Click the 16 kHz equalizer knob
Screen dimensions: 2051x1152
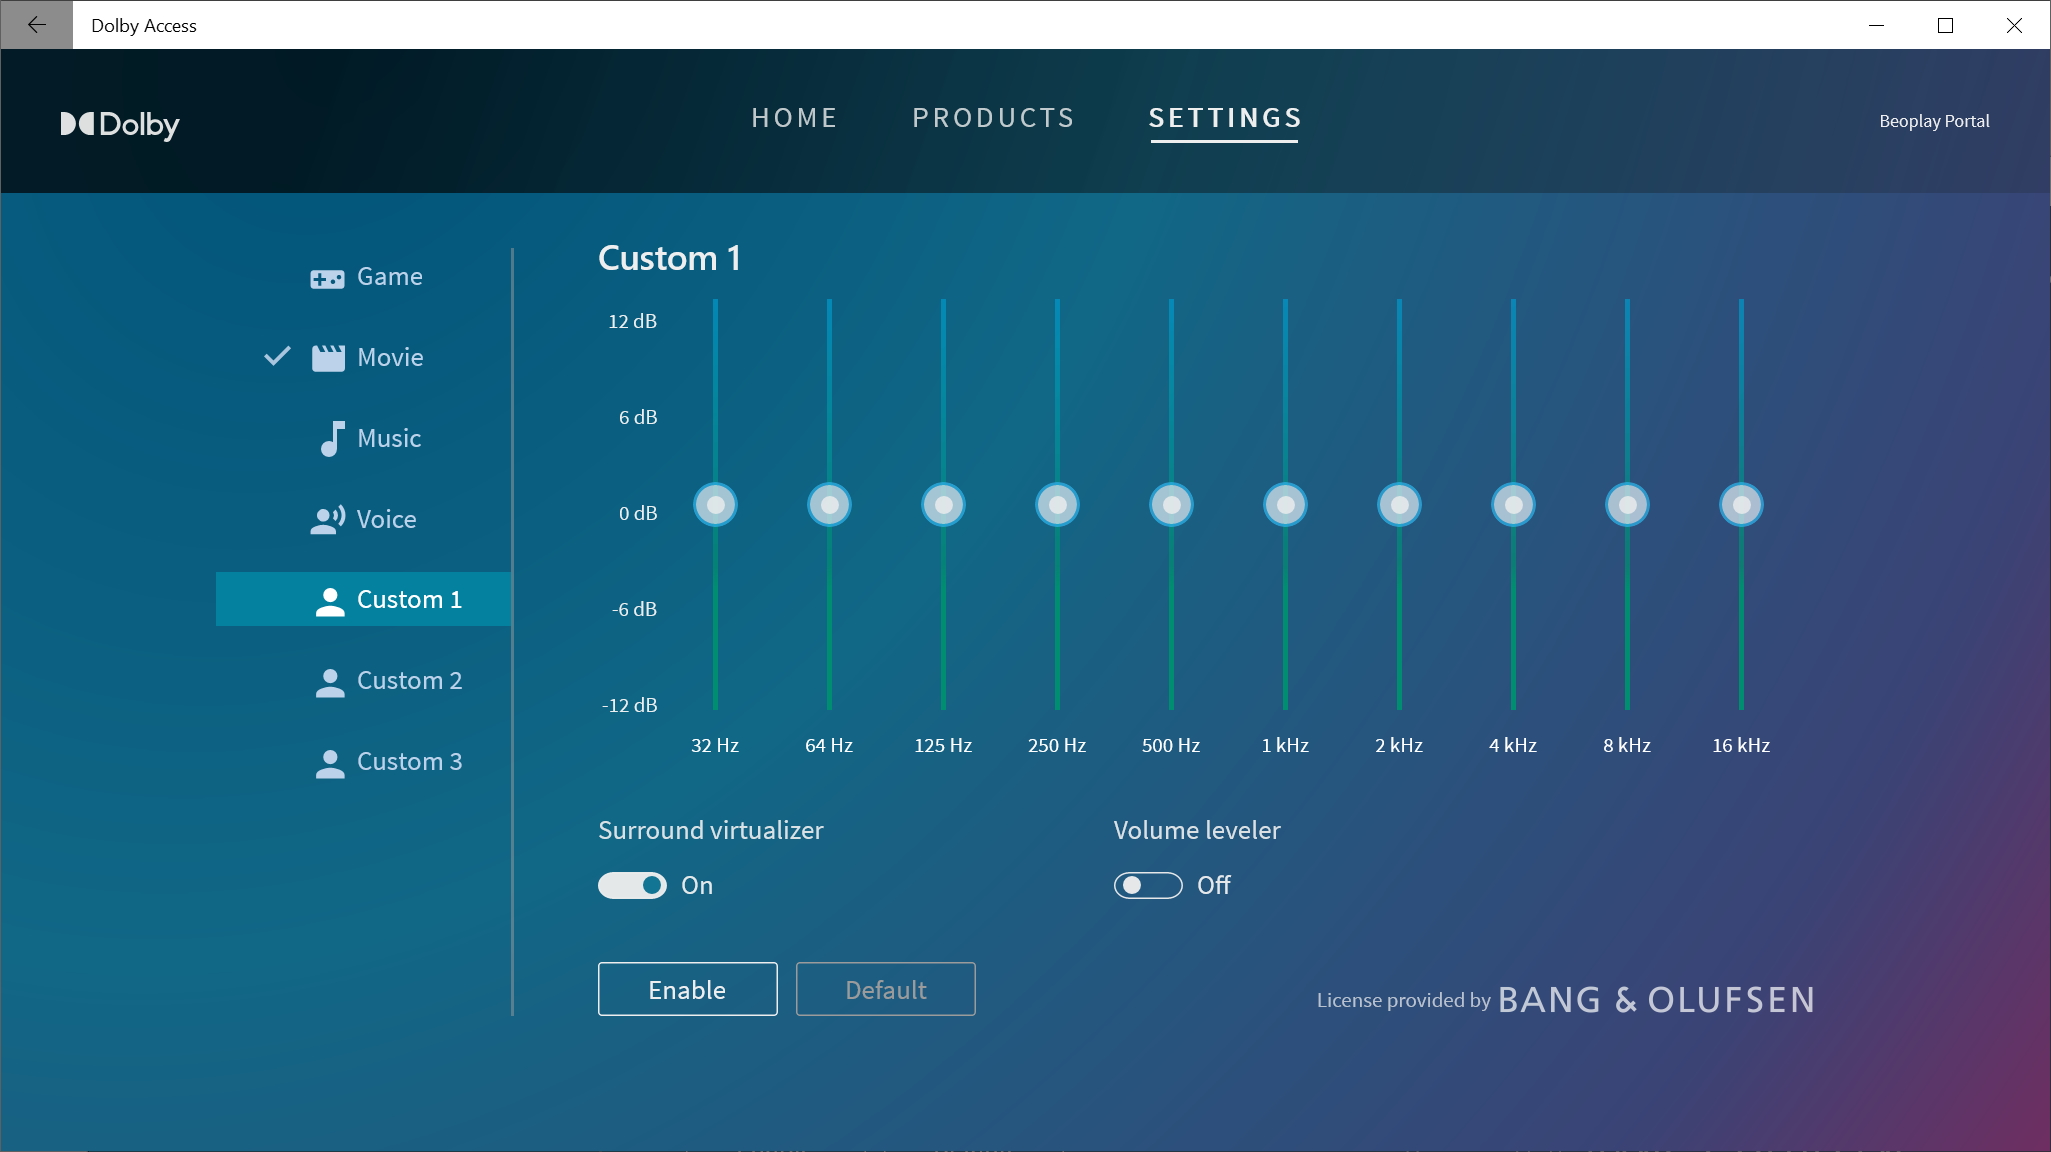click(x=1741, y=505)
